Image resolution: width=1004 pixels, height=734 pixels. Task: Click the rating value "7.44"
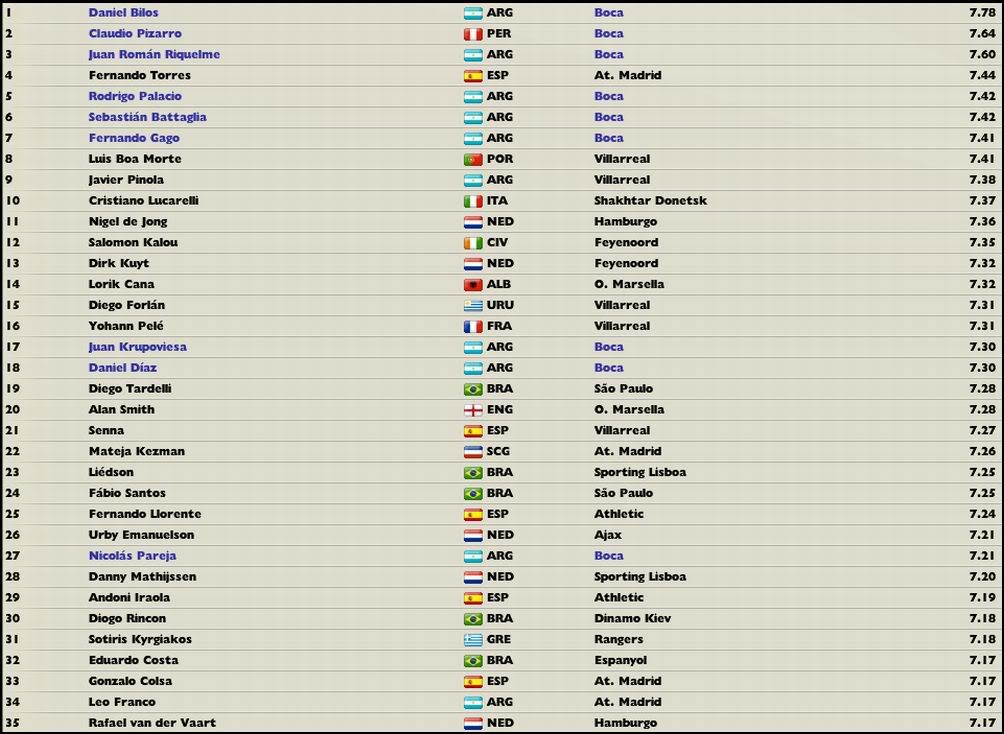[982, 76]
